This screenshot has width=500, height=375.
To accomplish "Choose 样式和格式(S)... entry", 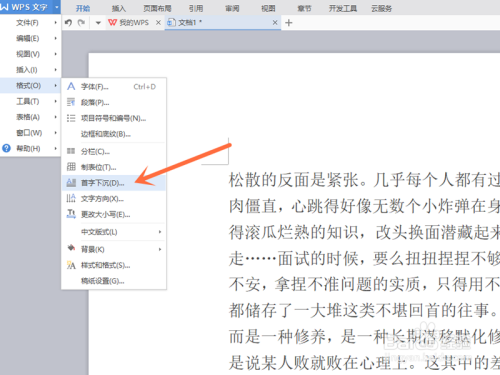I will click(x=114, y=265).
